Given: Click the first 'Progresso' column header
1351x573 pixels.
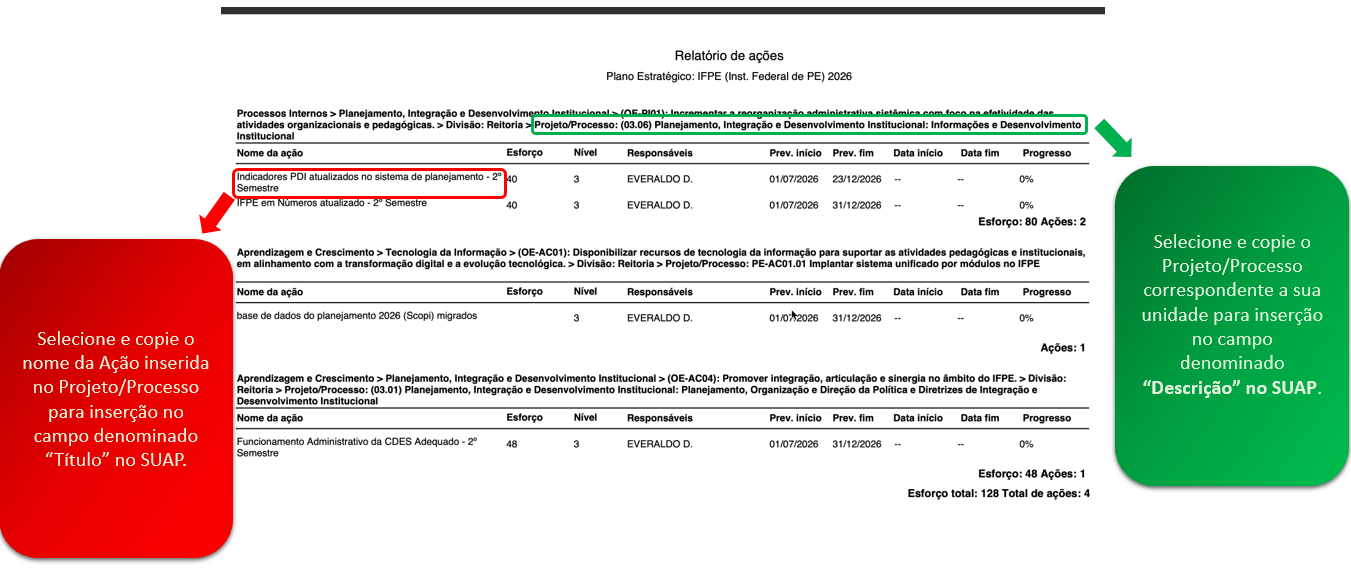Looking at the screenshot, I should pos(1046,153).
